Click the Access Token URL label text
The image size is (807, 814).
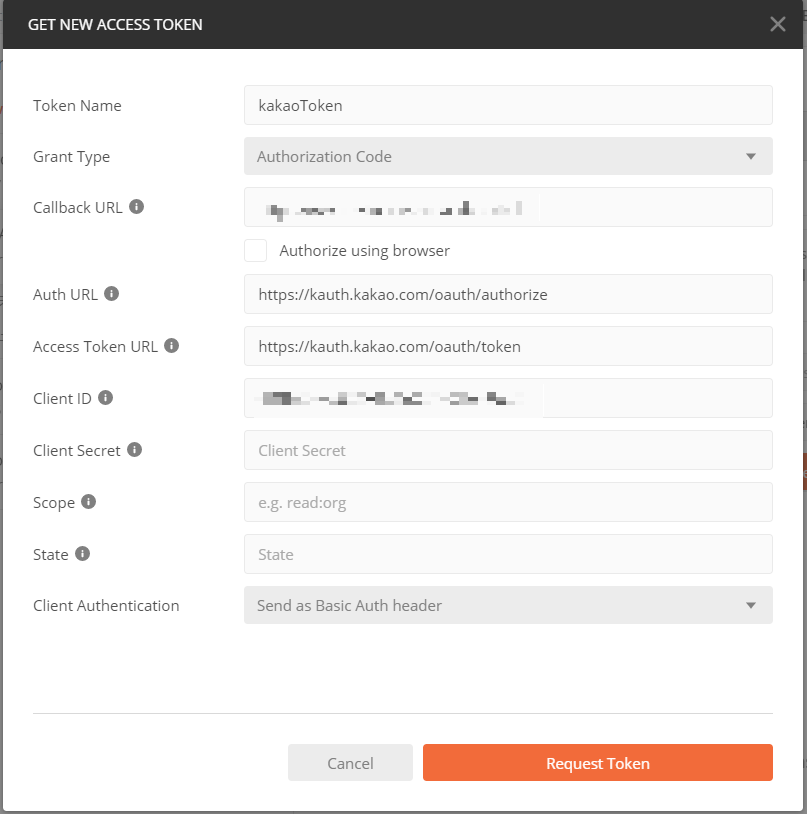(95, 346)
